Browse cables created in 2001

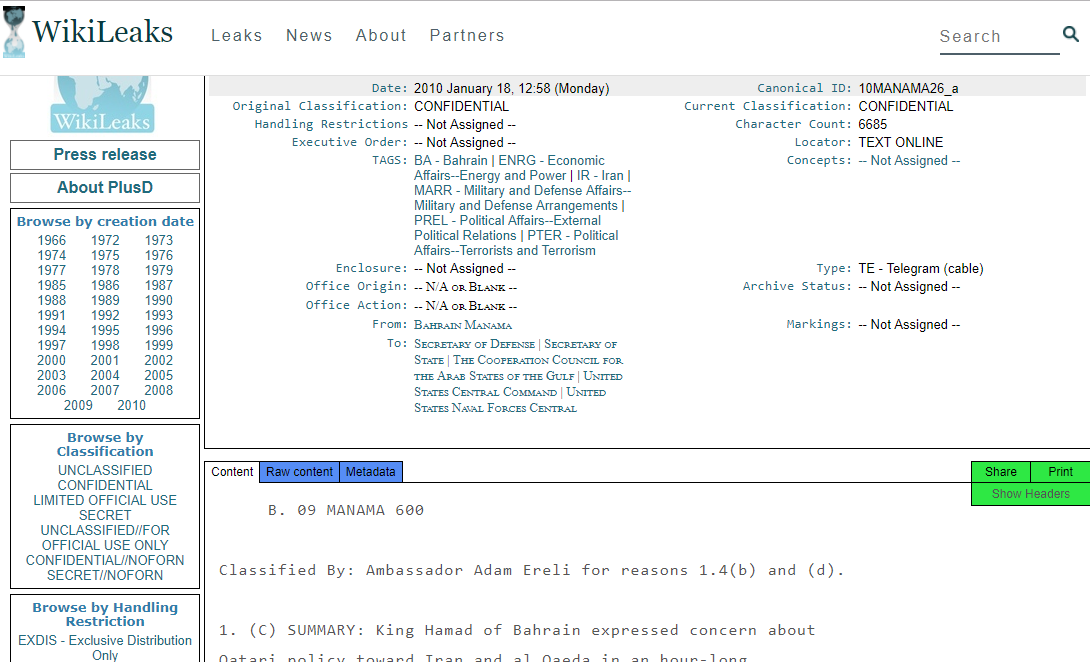105,360
